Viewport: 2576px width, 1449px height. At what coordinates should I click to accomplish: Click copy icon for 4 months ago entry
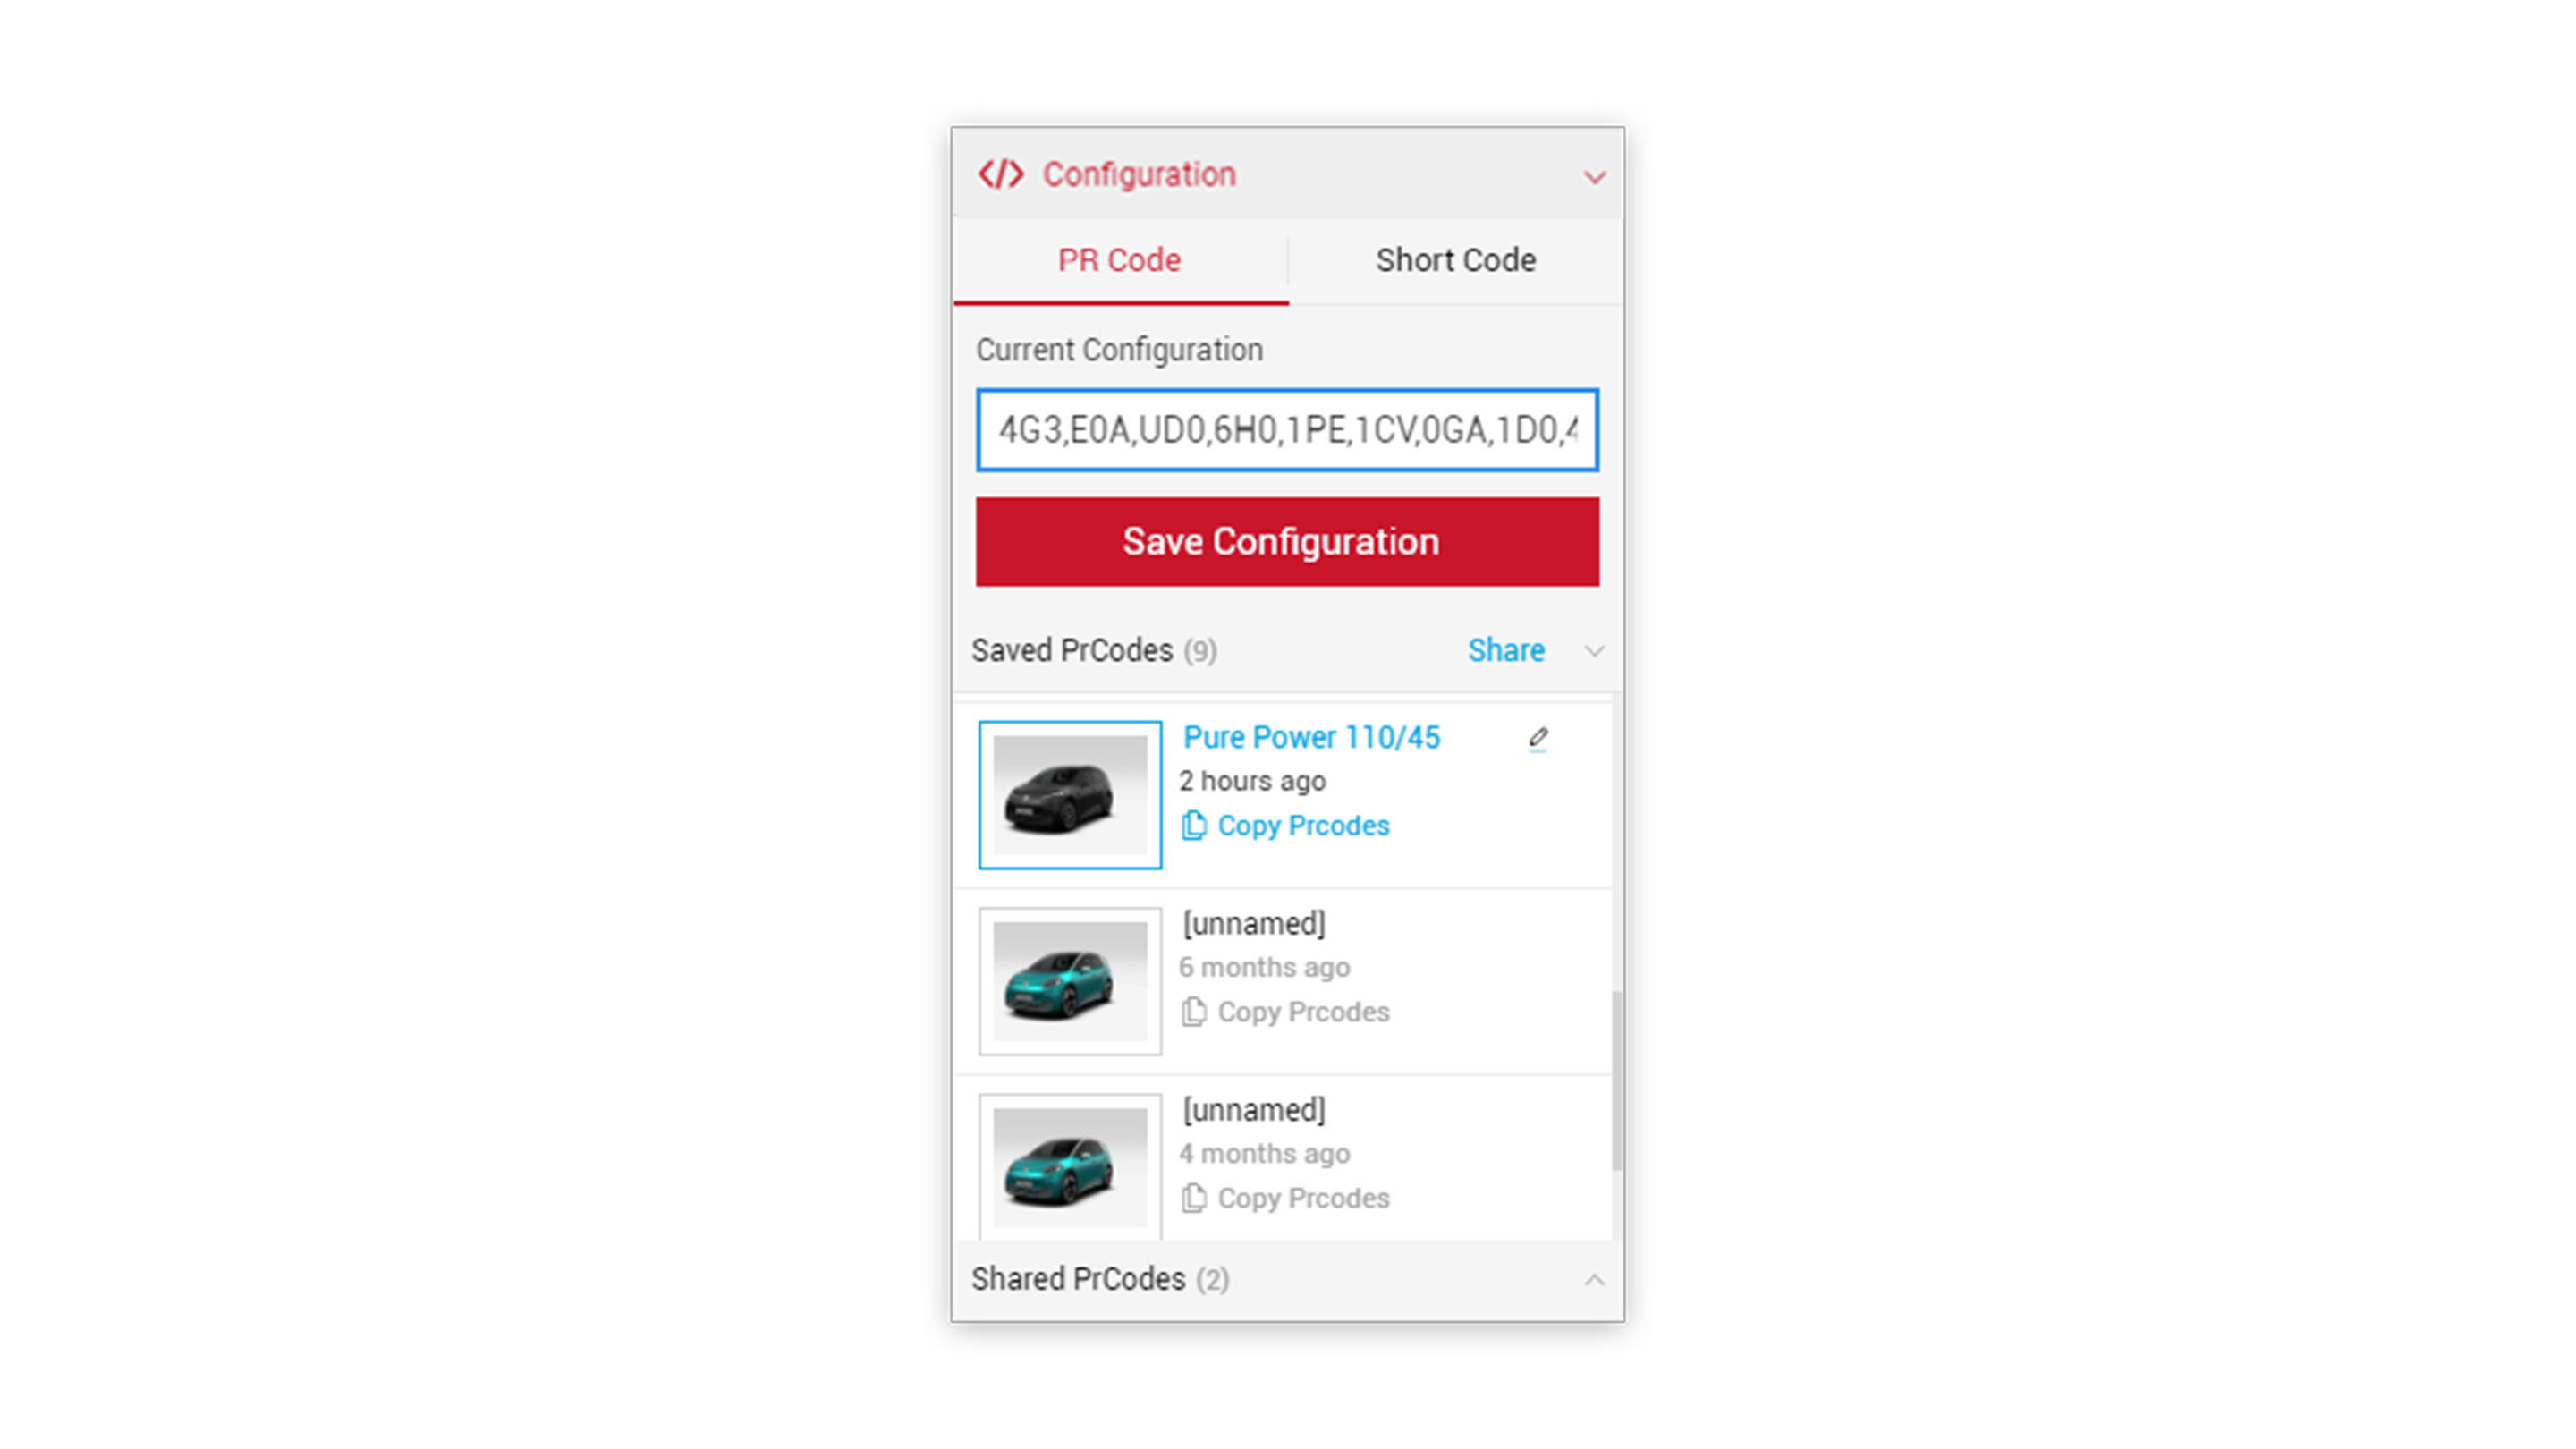[1194, 1198]
